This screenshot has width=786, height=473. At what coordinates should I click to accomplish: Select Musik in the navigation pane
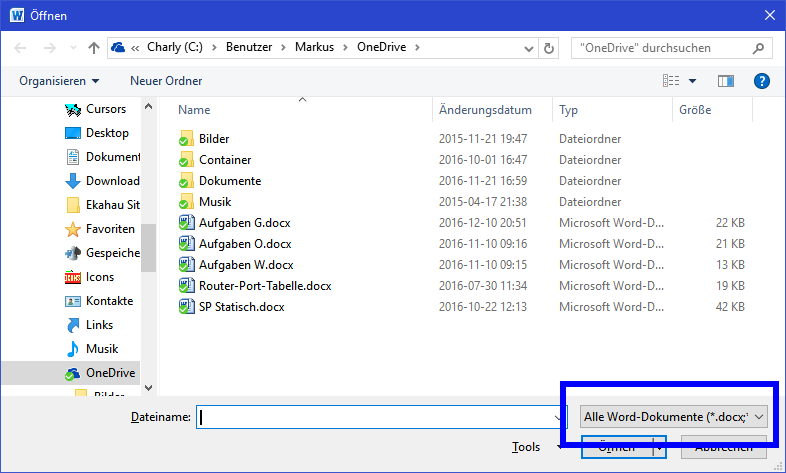pyautogui.click(x=92, y=349)
